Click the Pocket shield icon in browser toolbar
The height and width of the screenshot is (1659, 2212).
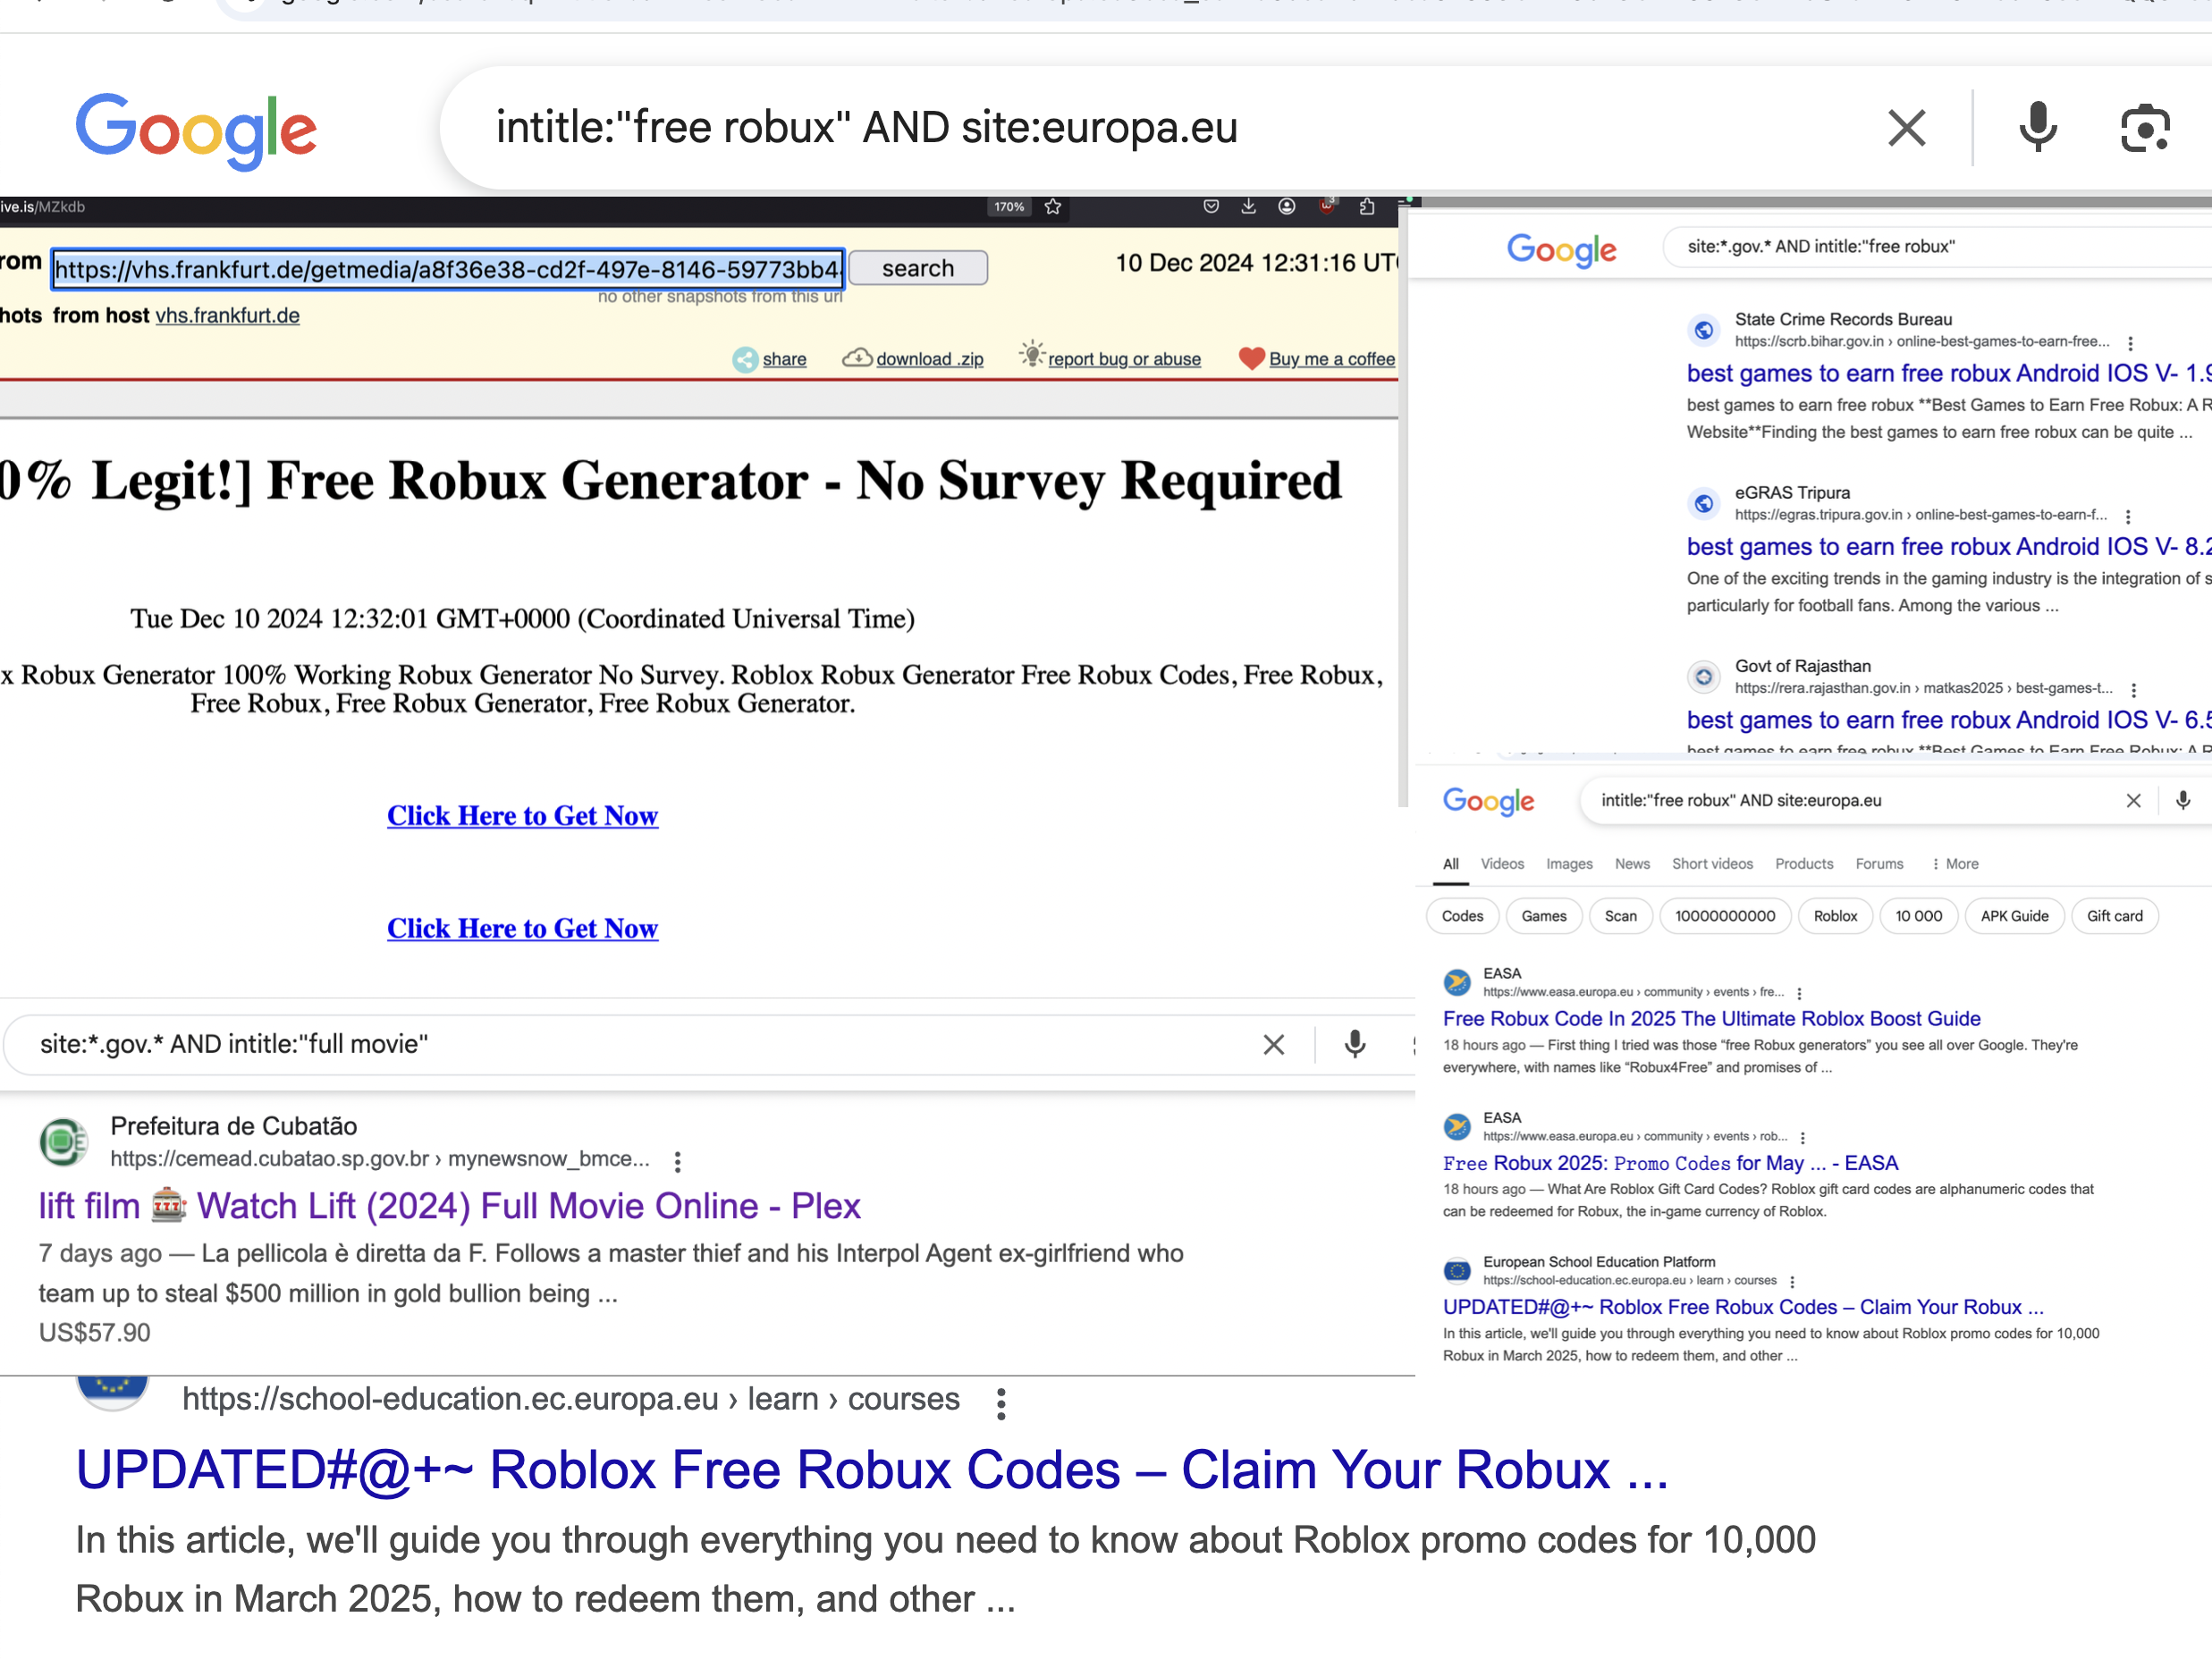pos(1211,206)
